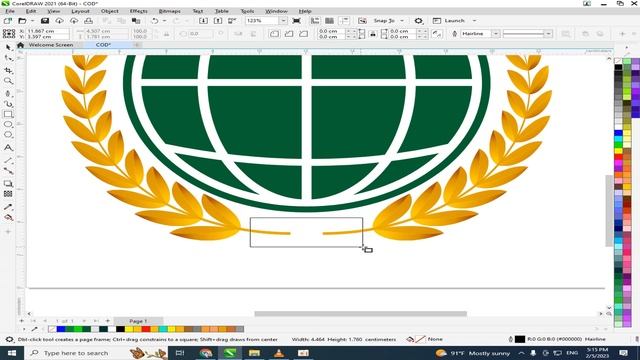Select the Ellipse tool
Viewport: 640px width, 360px height.
[8, 124]
